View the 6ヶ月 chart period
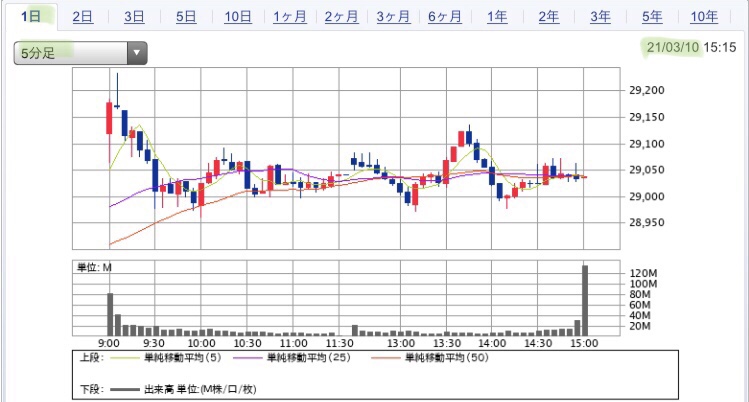The width and height of the screenshot is (749, 402). (x=445, y=17)
